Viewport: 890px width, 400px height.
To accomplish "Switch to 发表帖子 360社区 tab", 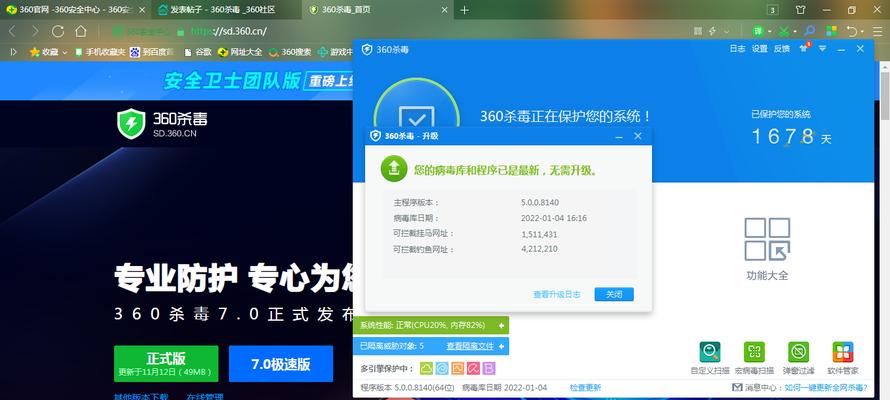I will [224, 10].
